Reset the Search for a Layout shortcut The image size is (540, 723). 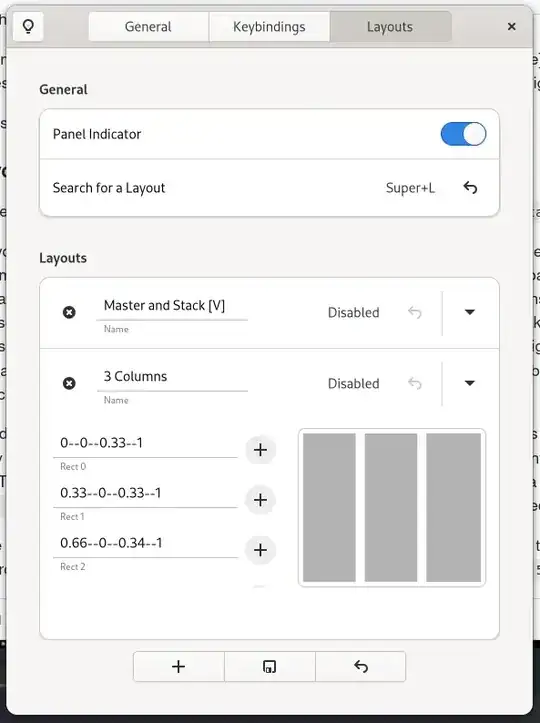470,188
